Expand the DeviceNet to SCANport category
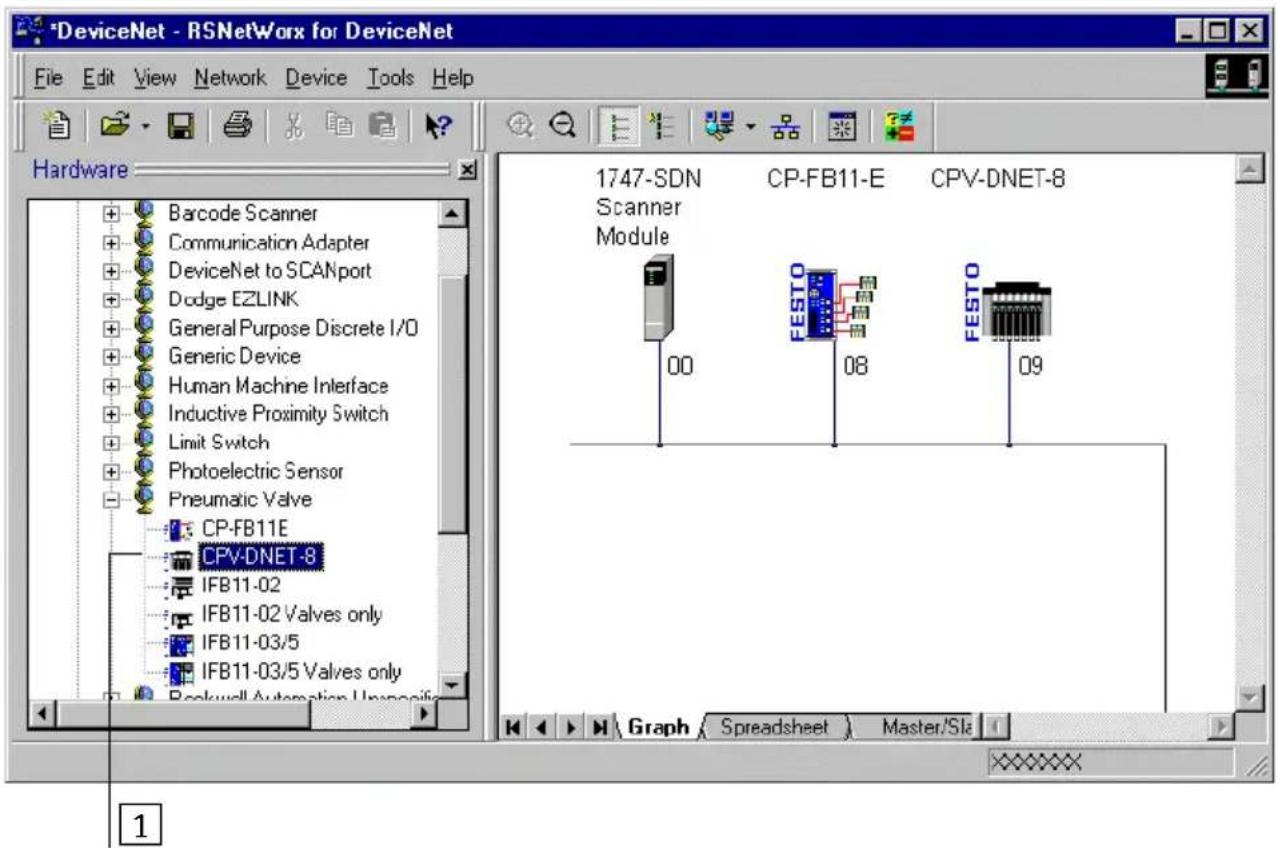The width and height of the screenshot is (1278, 848). click(112, 270)
